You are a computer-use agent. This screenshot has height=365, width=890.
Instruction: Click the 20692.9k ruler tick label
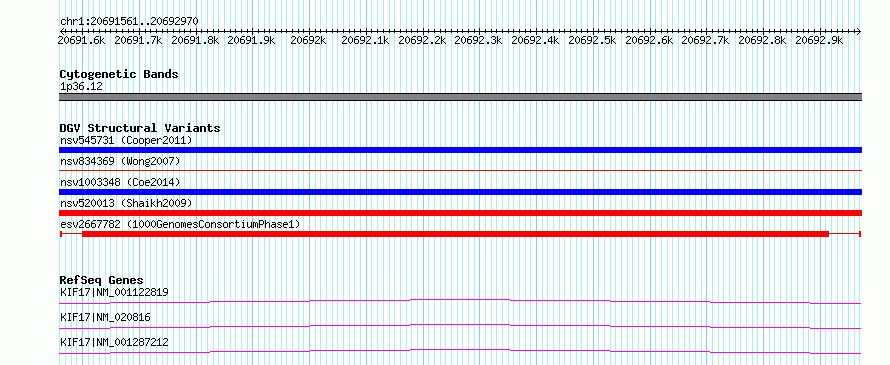tap(819, 40)
